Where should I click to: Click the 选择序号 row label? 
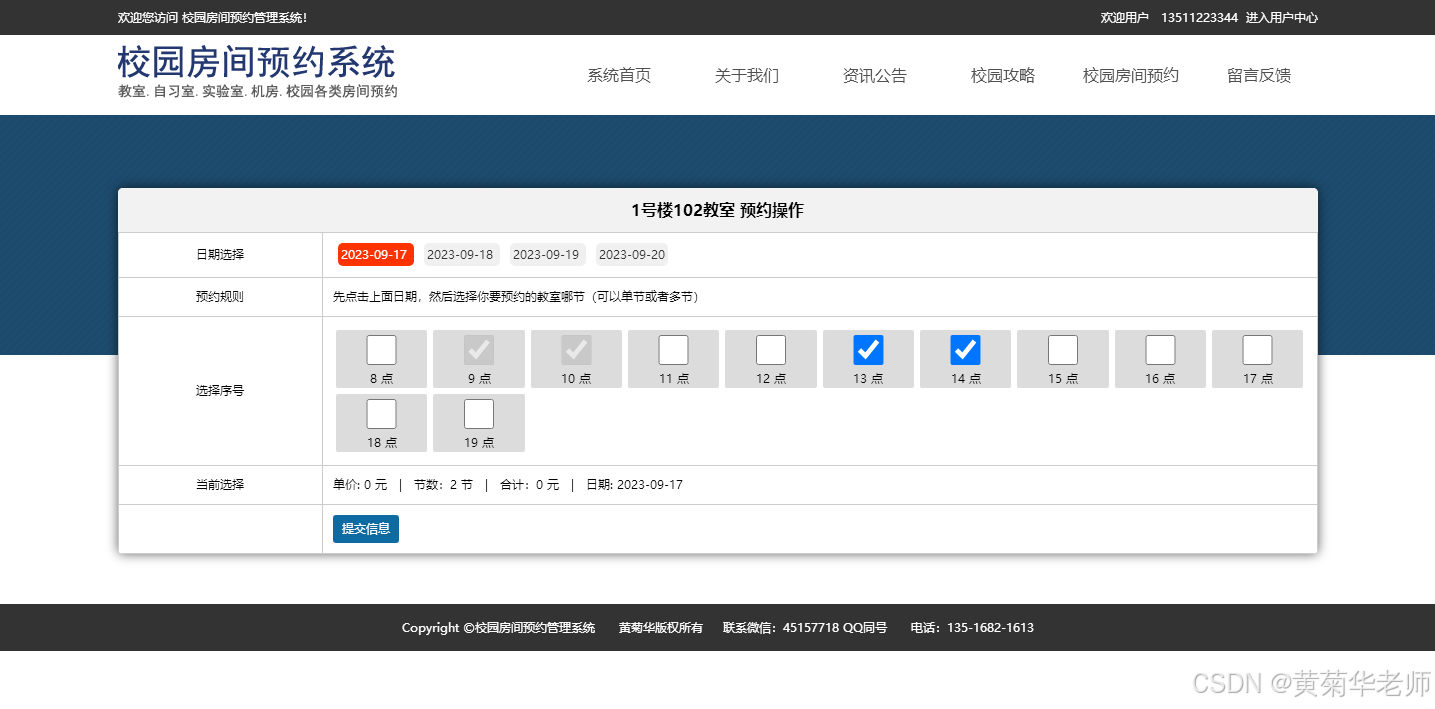(x=220, y=391)
